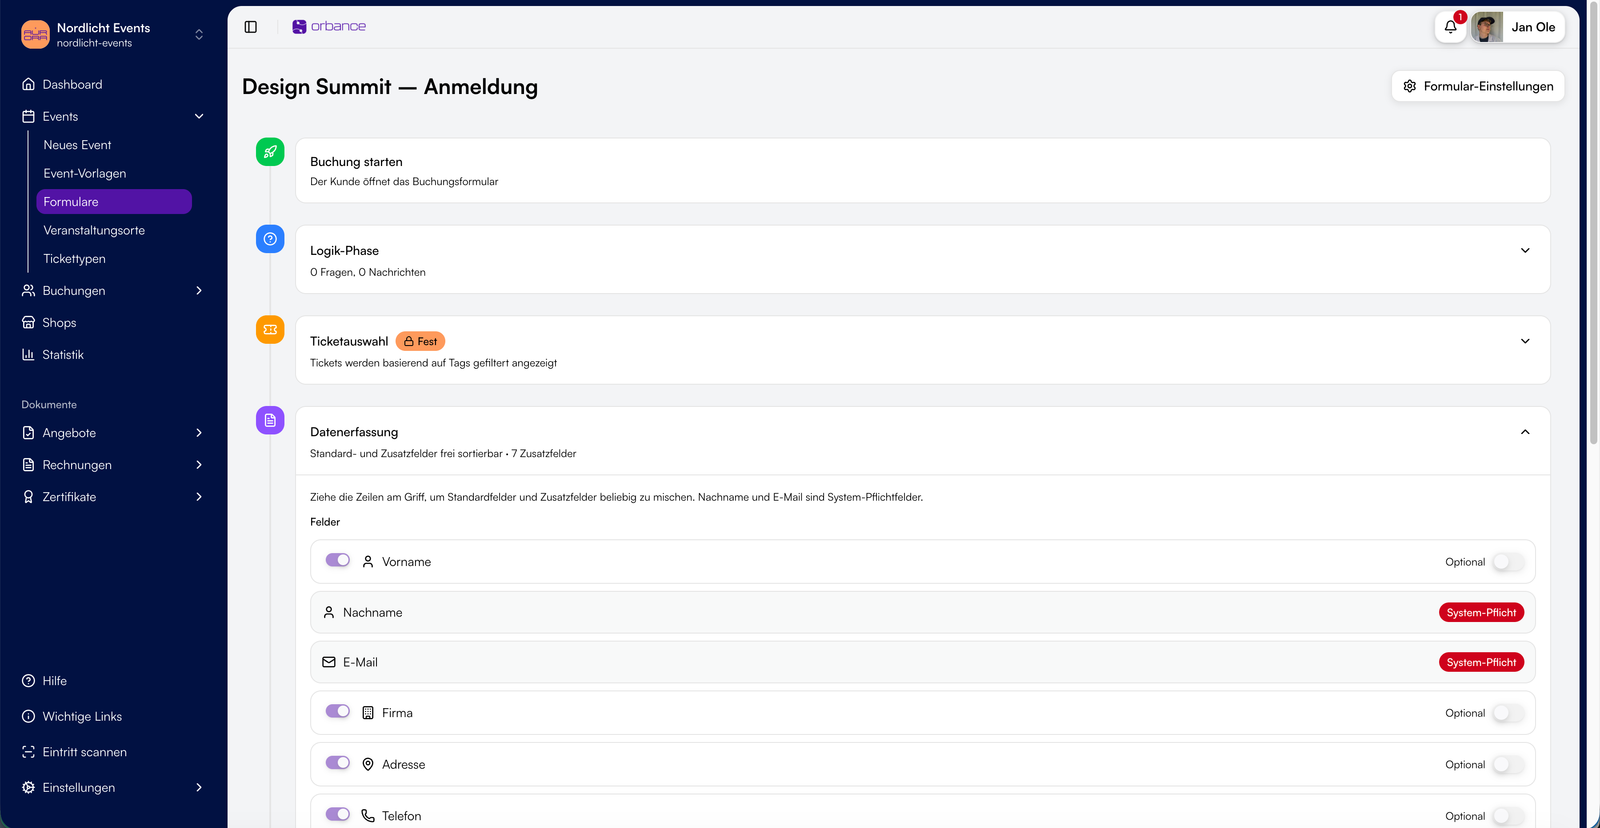Click the Adresse map pin icon
Viewport: 1600px width, 828px height.
(368, 764)
